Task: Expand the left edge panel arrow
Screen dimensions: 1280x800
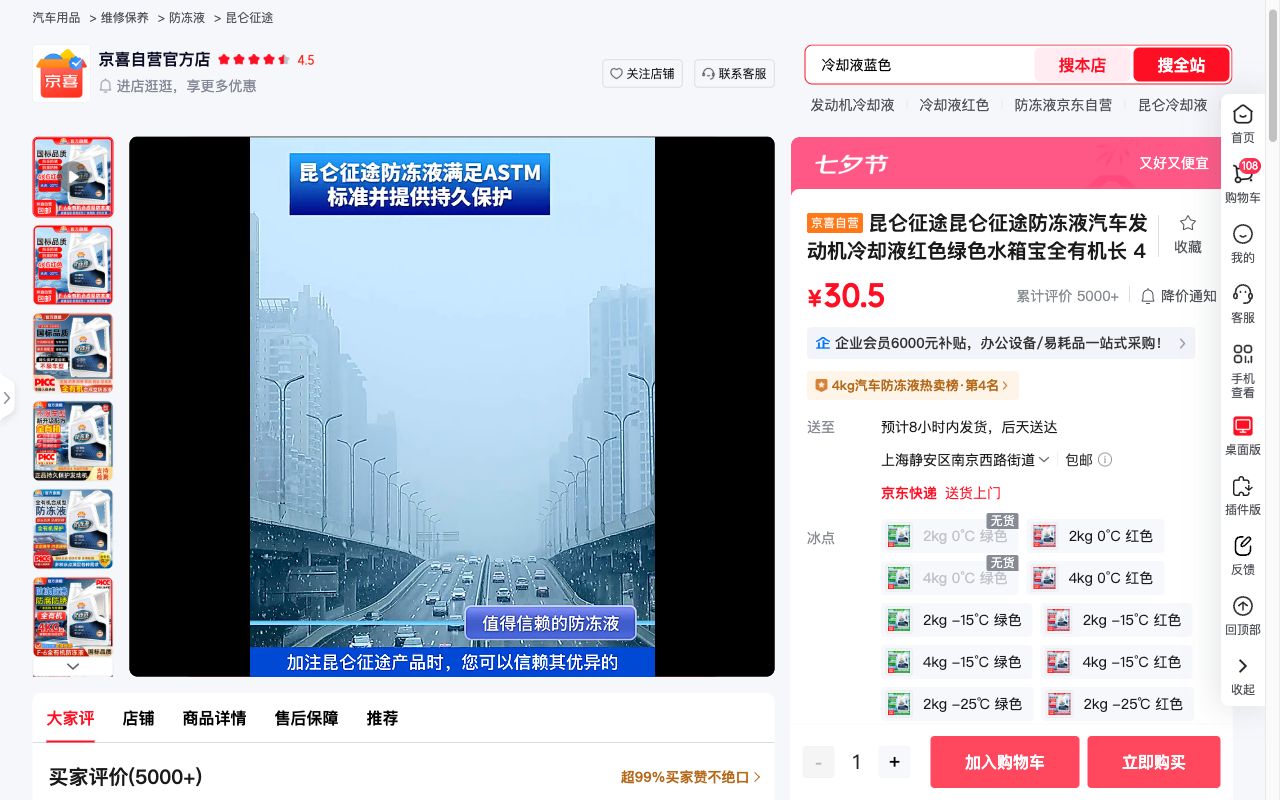Action: pos(7,398)
